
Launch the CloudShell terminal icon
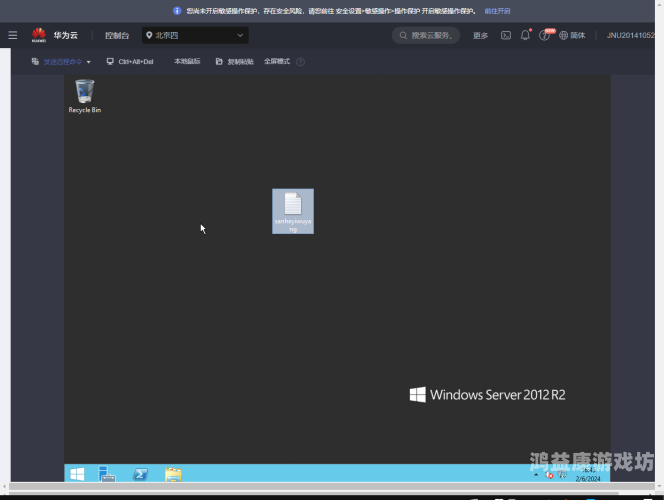point(506,35)
